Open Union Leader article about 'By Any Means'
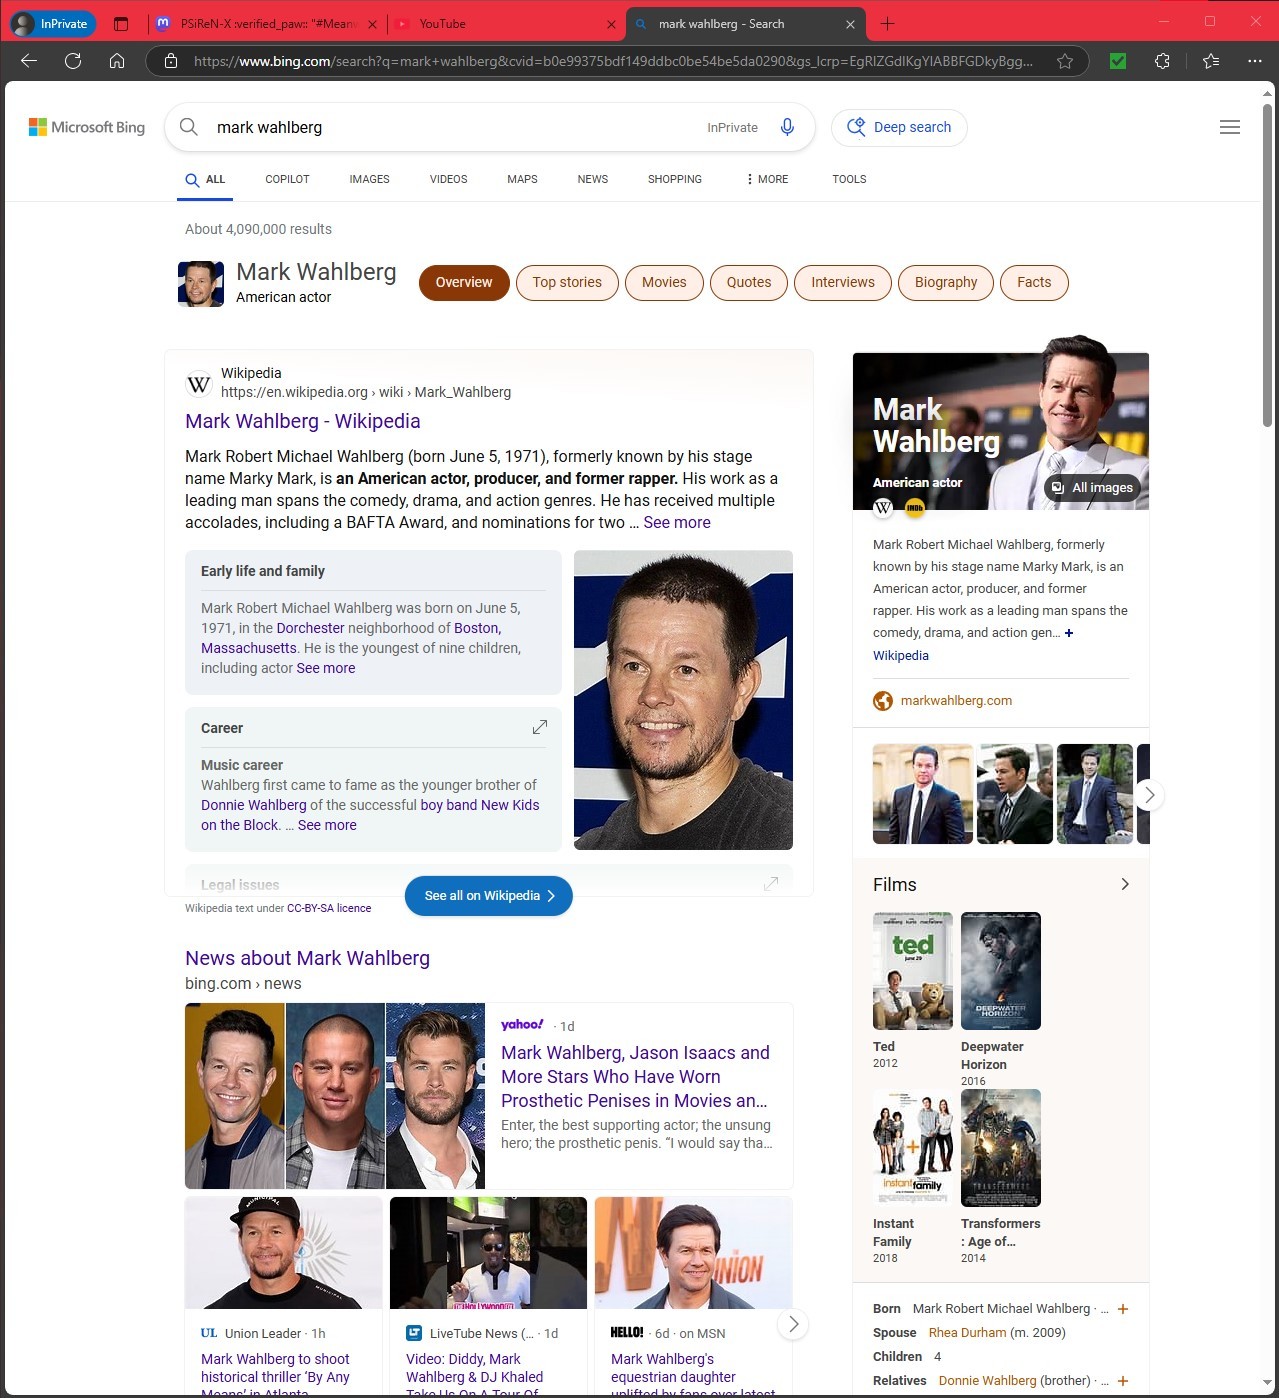This screenshot has height=1398, width=1279. 275,1375
